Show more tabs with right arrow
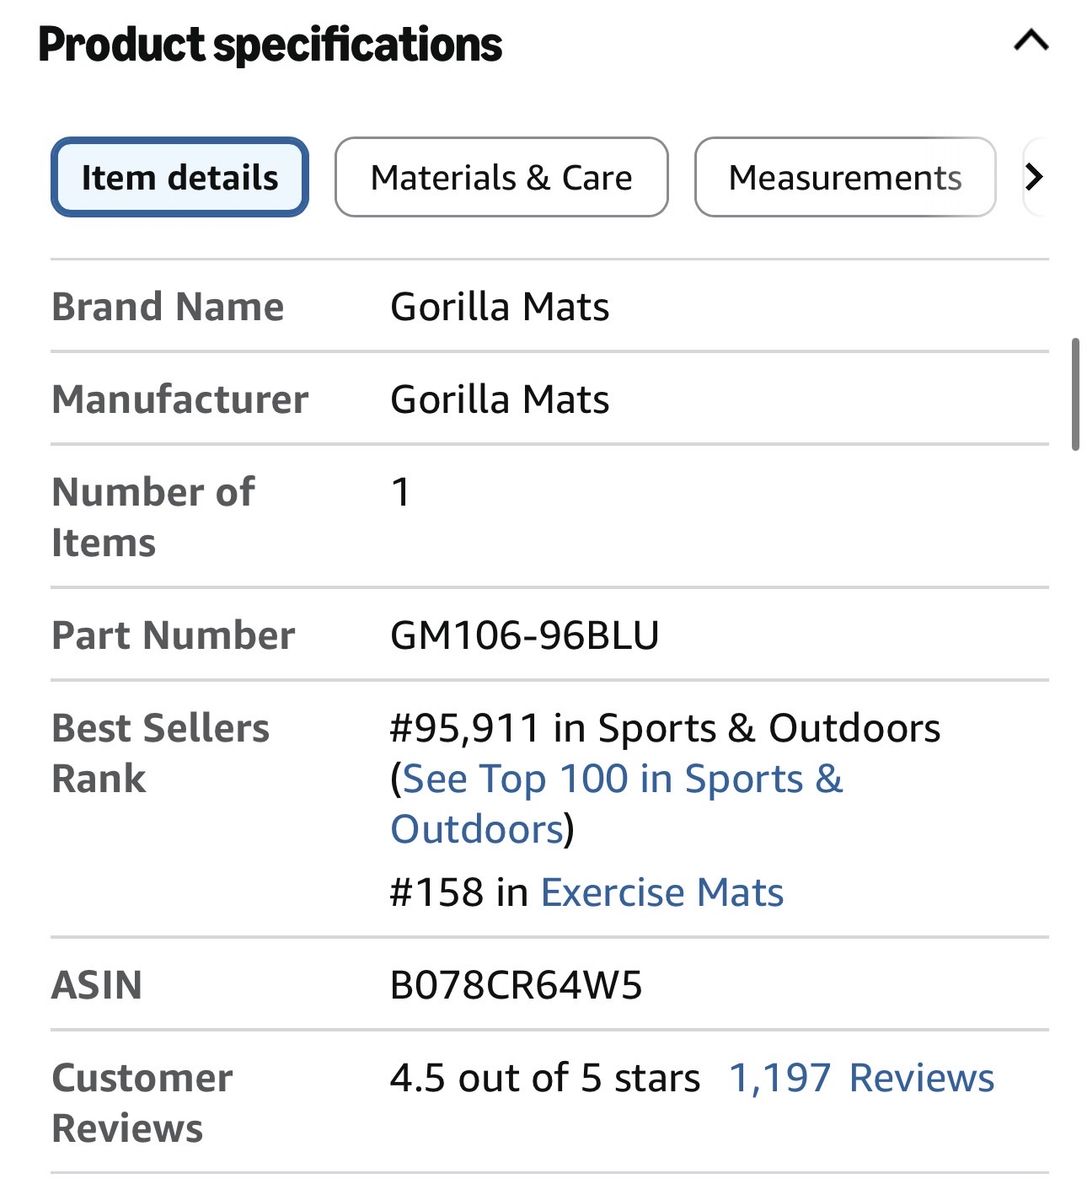 [1035, 177]
